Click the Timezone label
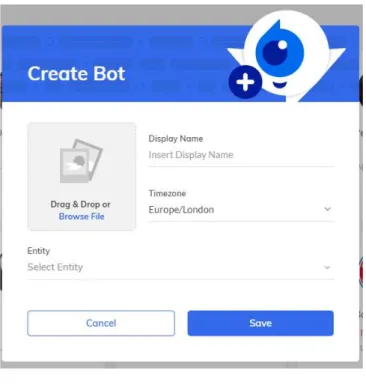The width and height of the screenshot is (366, 388). 167,193
